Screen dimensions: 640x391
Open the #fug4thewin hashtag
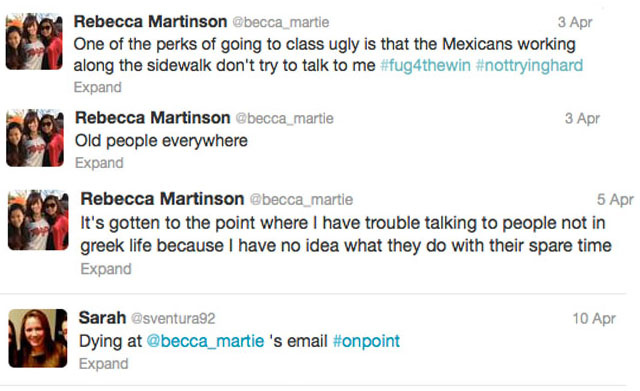click(x=425, y=65)
